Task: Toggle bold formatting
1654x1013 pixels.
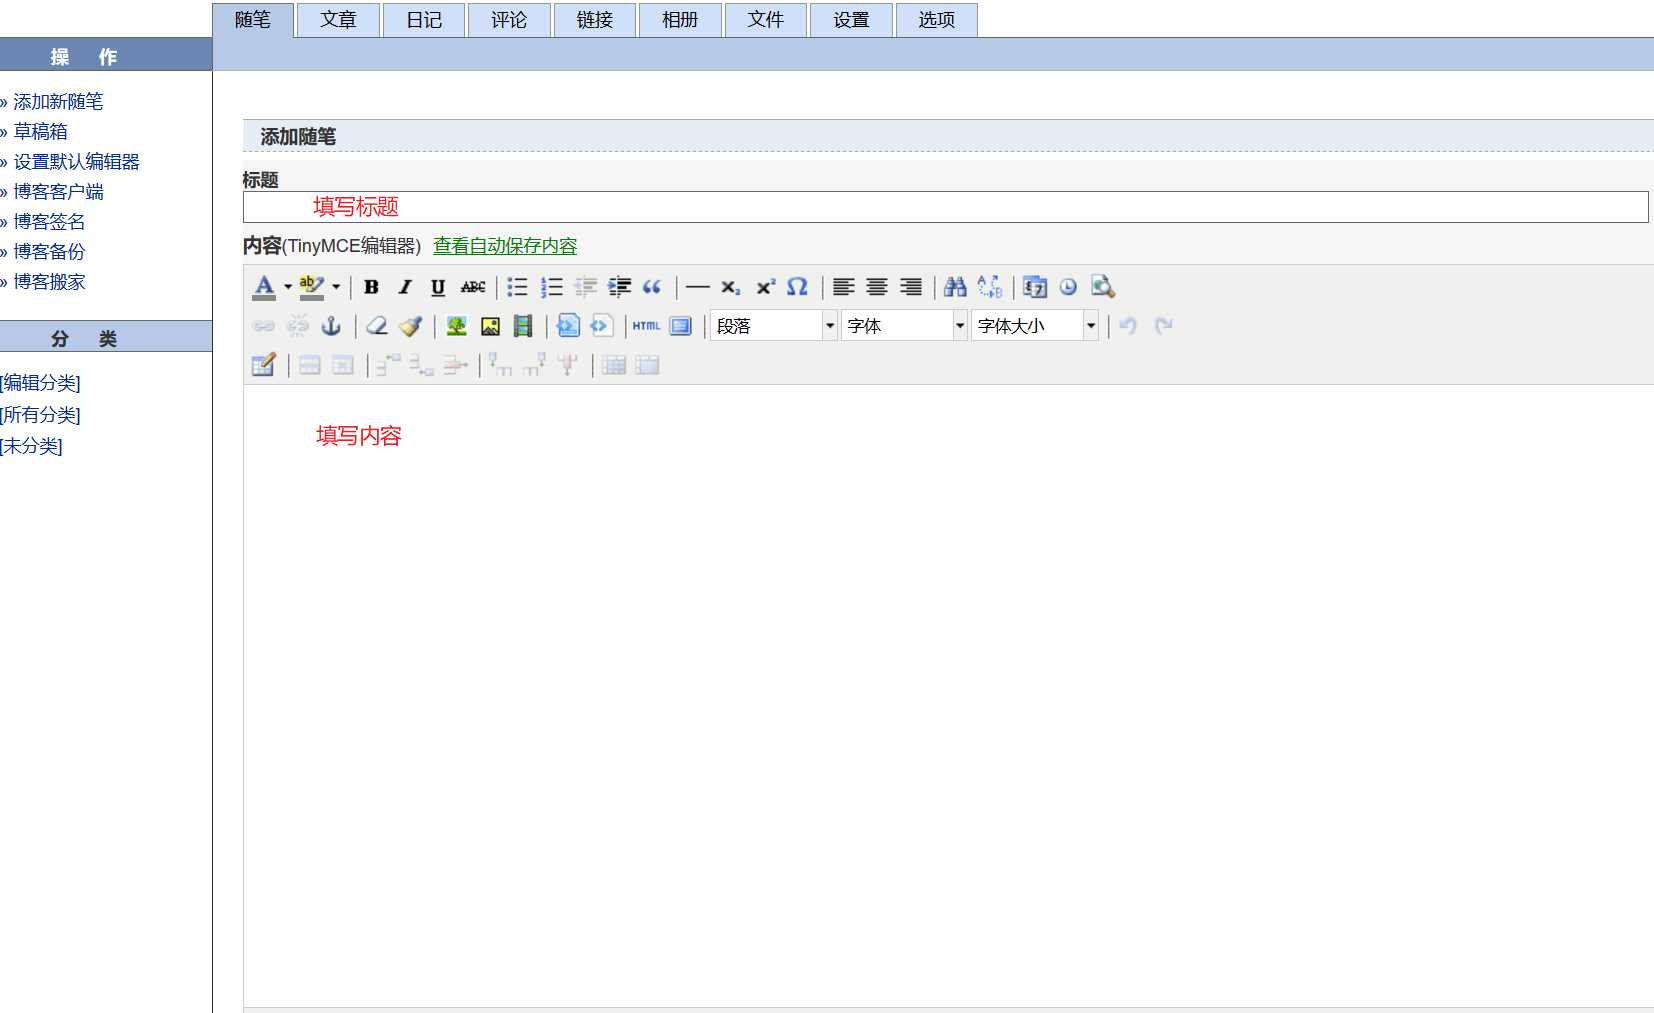Action: (x=371, y=287)
